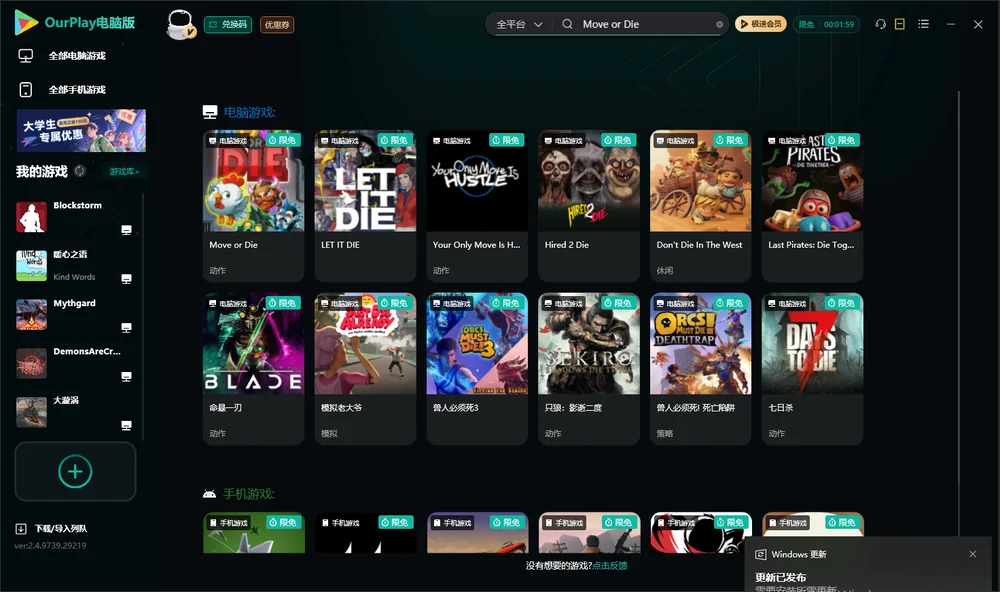Open the LET IT DIE game card
Screen dimensions: 1000x592
[x=365, y=206]
